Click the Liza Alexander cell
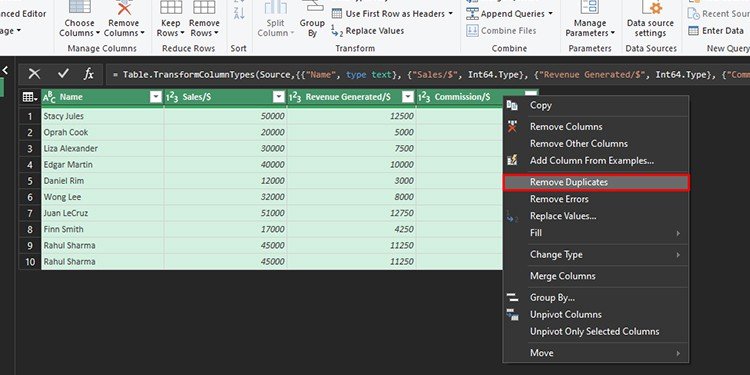Viewport: 750px width, 375px height. pyautogui.click(x=102, y=149)
